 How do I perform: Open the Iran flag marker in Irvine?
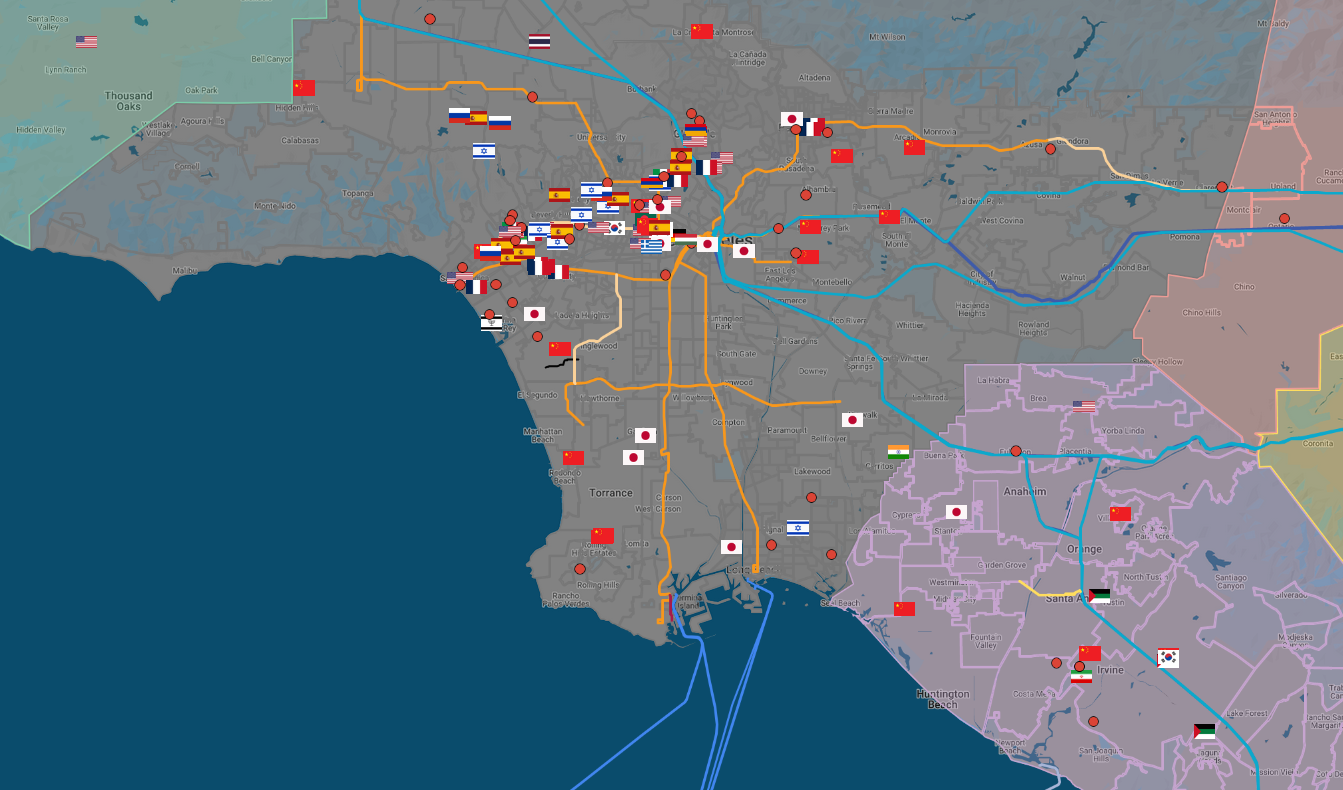(1081, 676)
